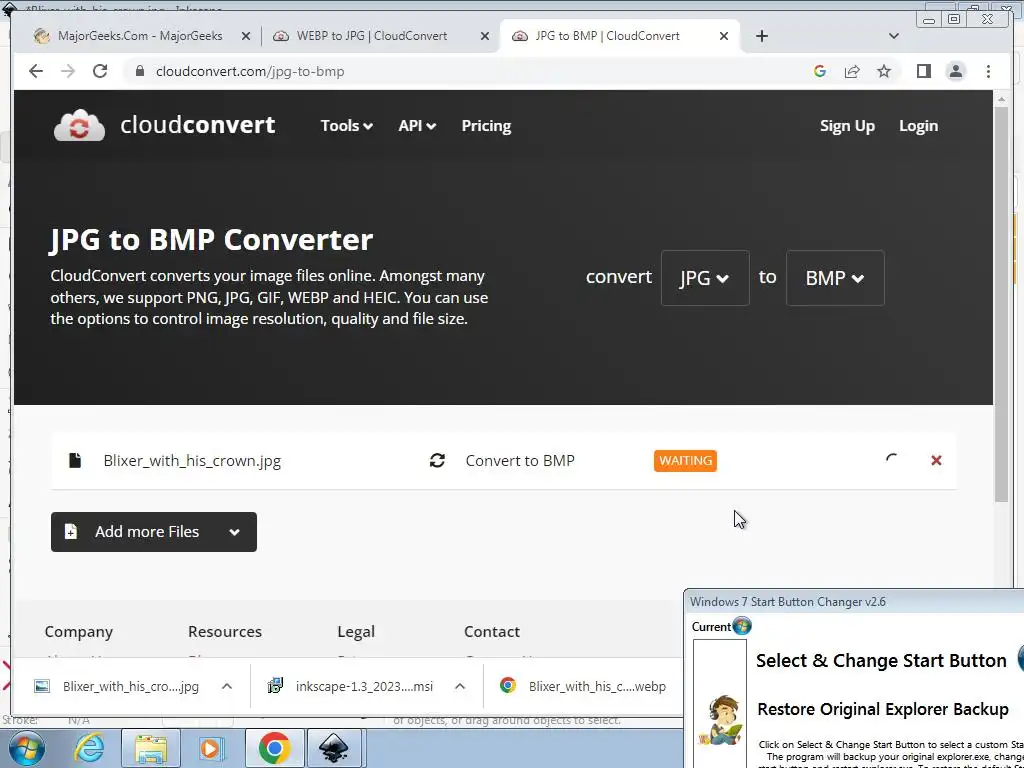Click the Blixer_with_his_crown.jpg filename

coord(192,460)
